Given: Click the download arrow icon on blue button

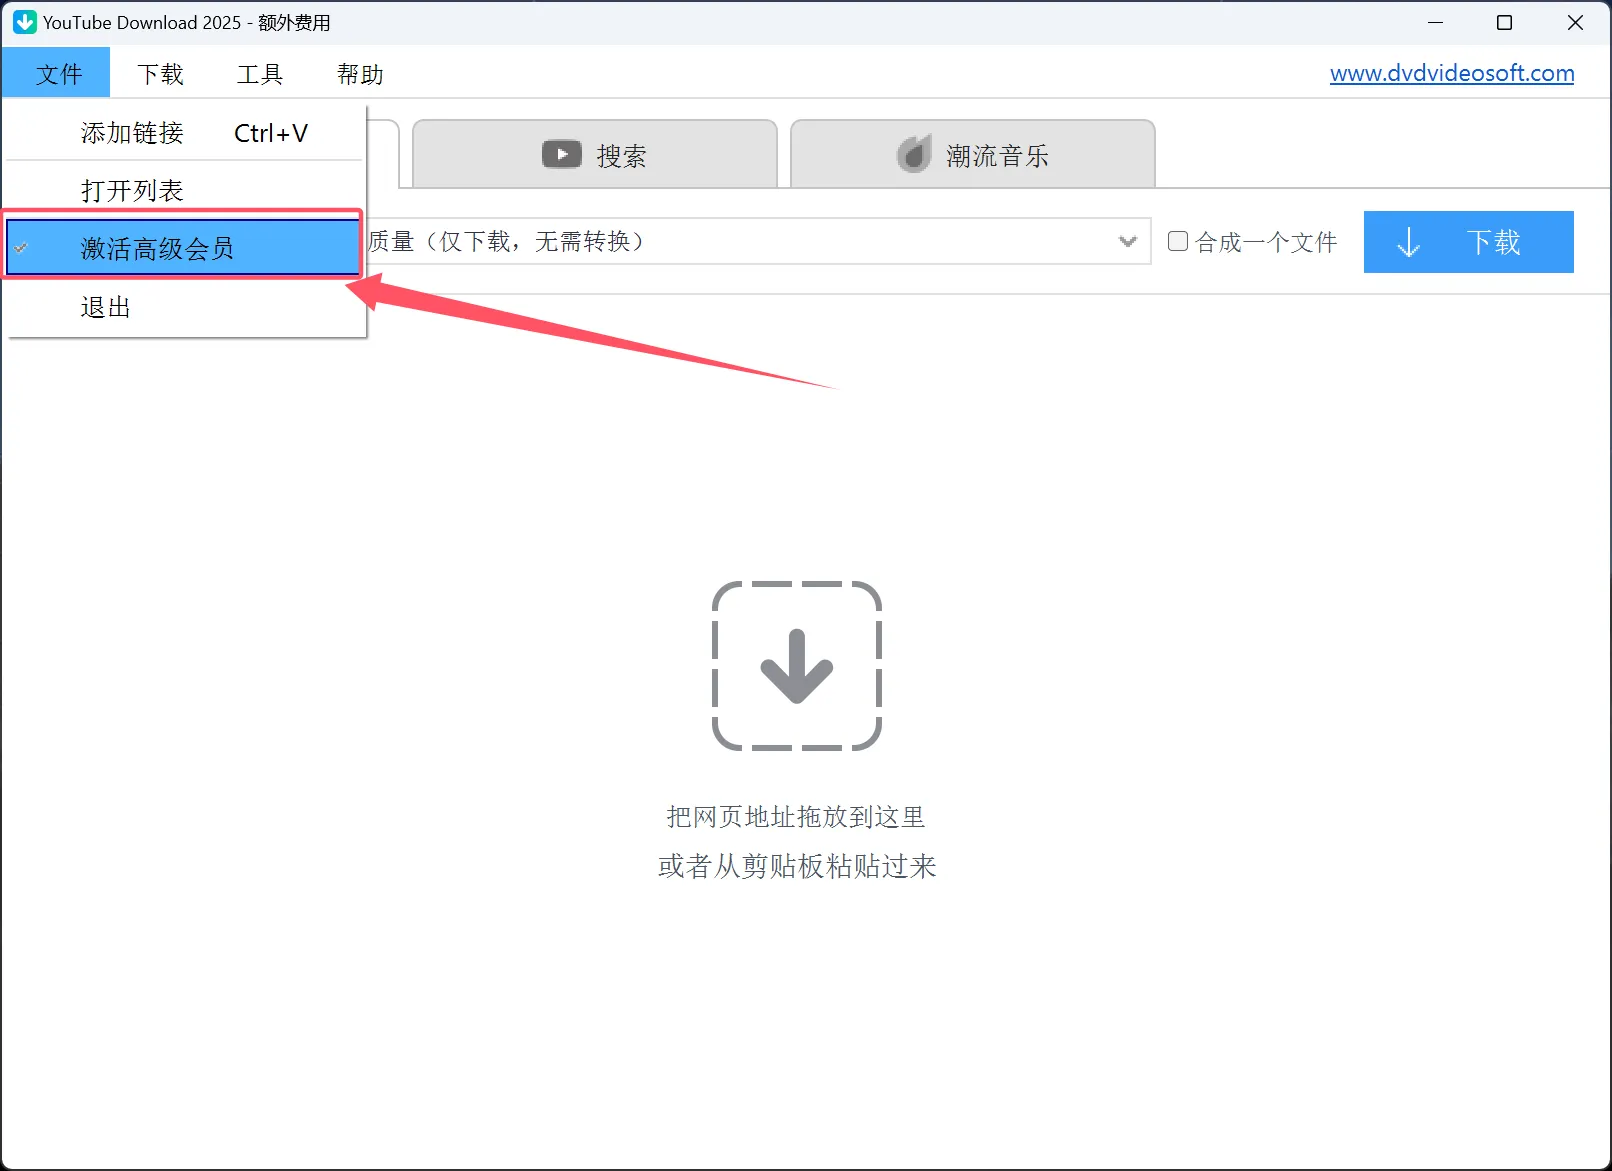Looking at the screenshot, I should pos(1408,242).
